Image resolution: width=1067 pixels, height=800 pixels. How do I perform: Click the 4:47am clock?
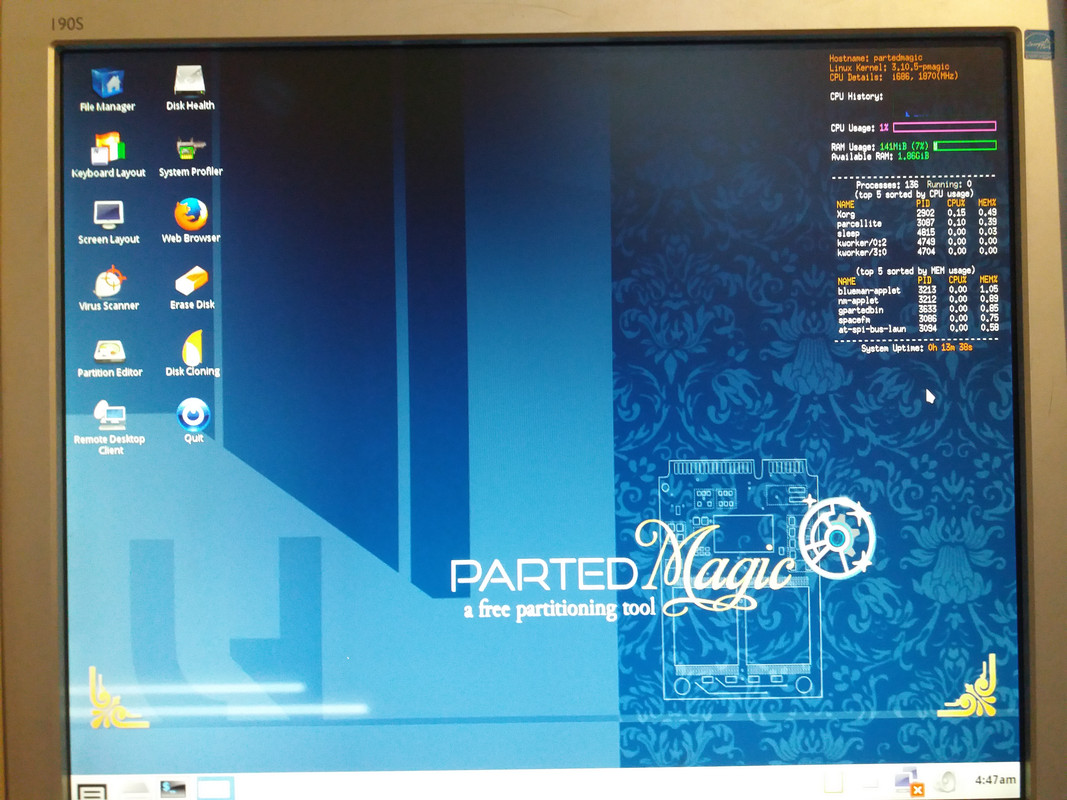[995, 780]
